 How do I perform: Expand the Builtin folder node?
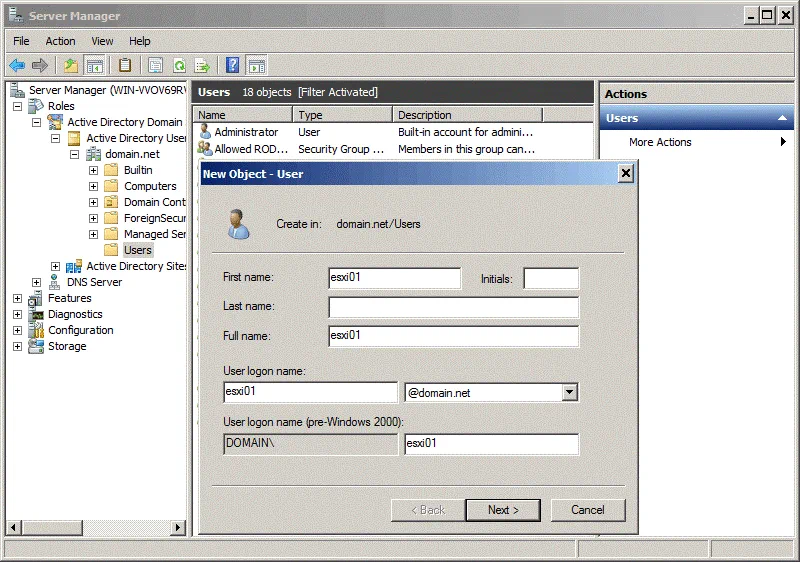[93, 170]
